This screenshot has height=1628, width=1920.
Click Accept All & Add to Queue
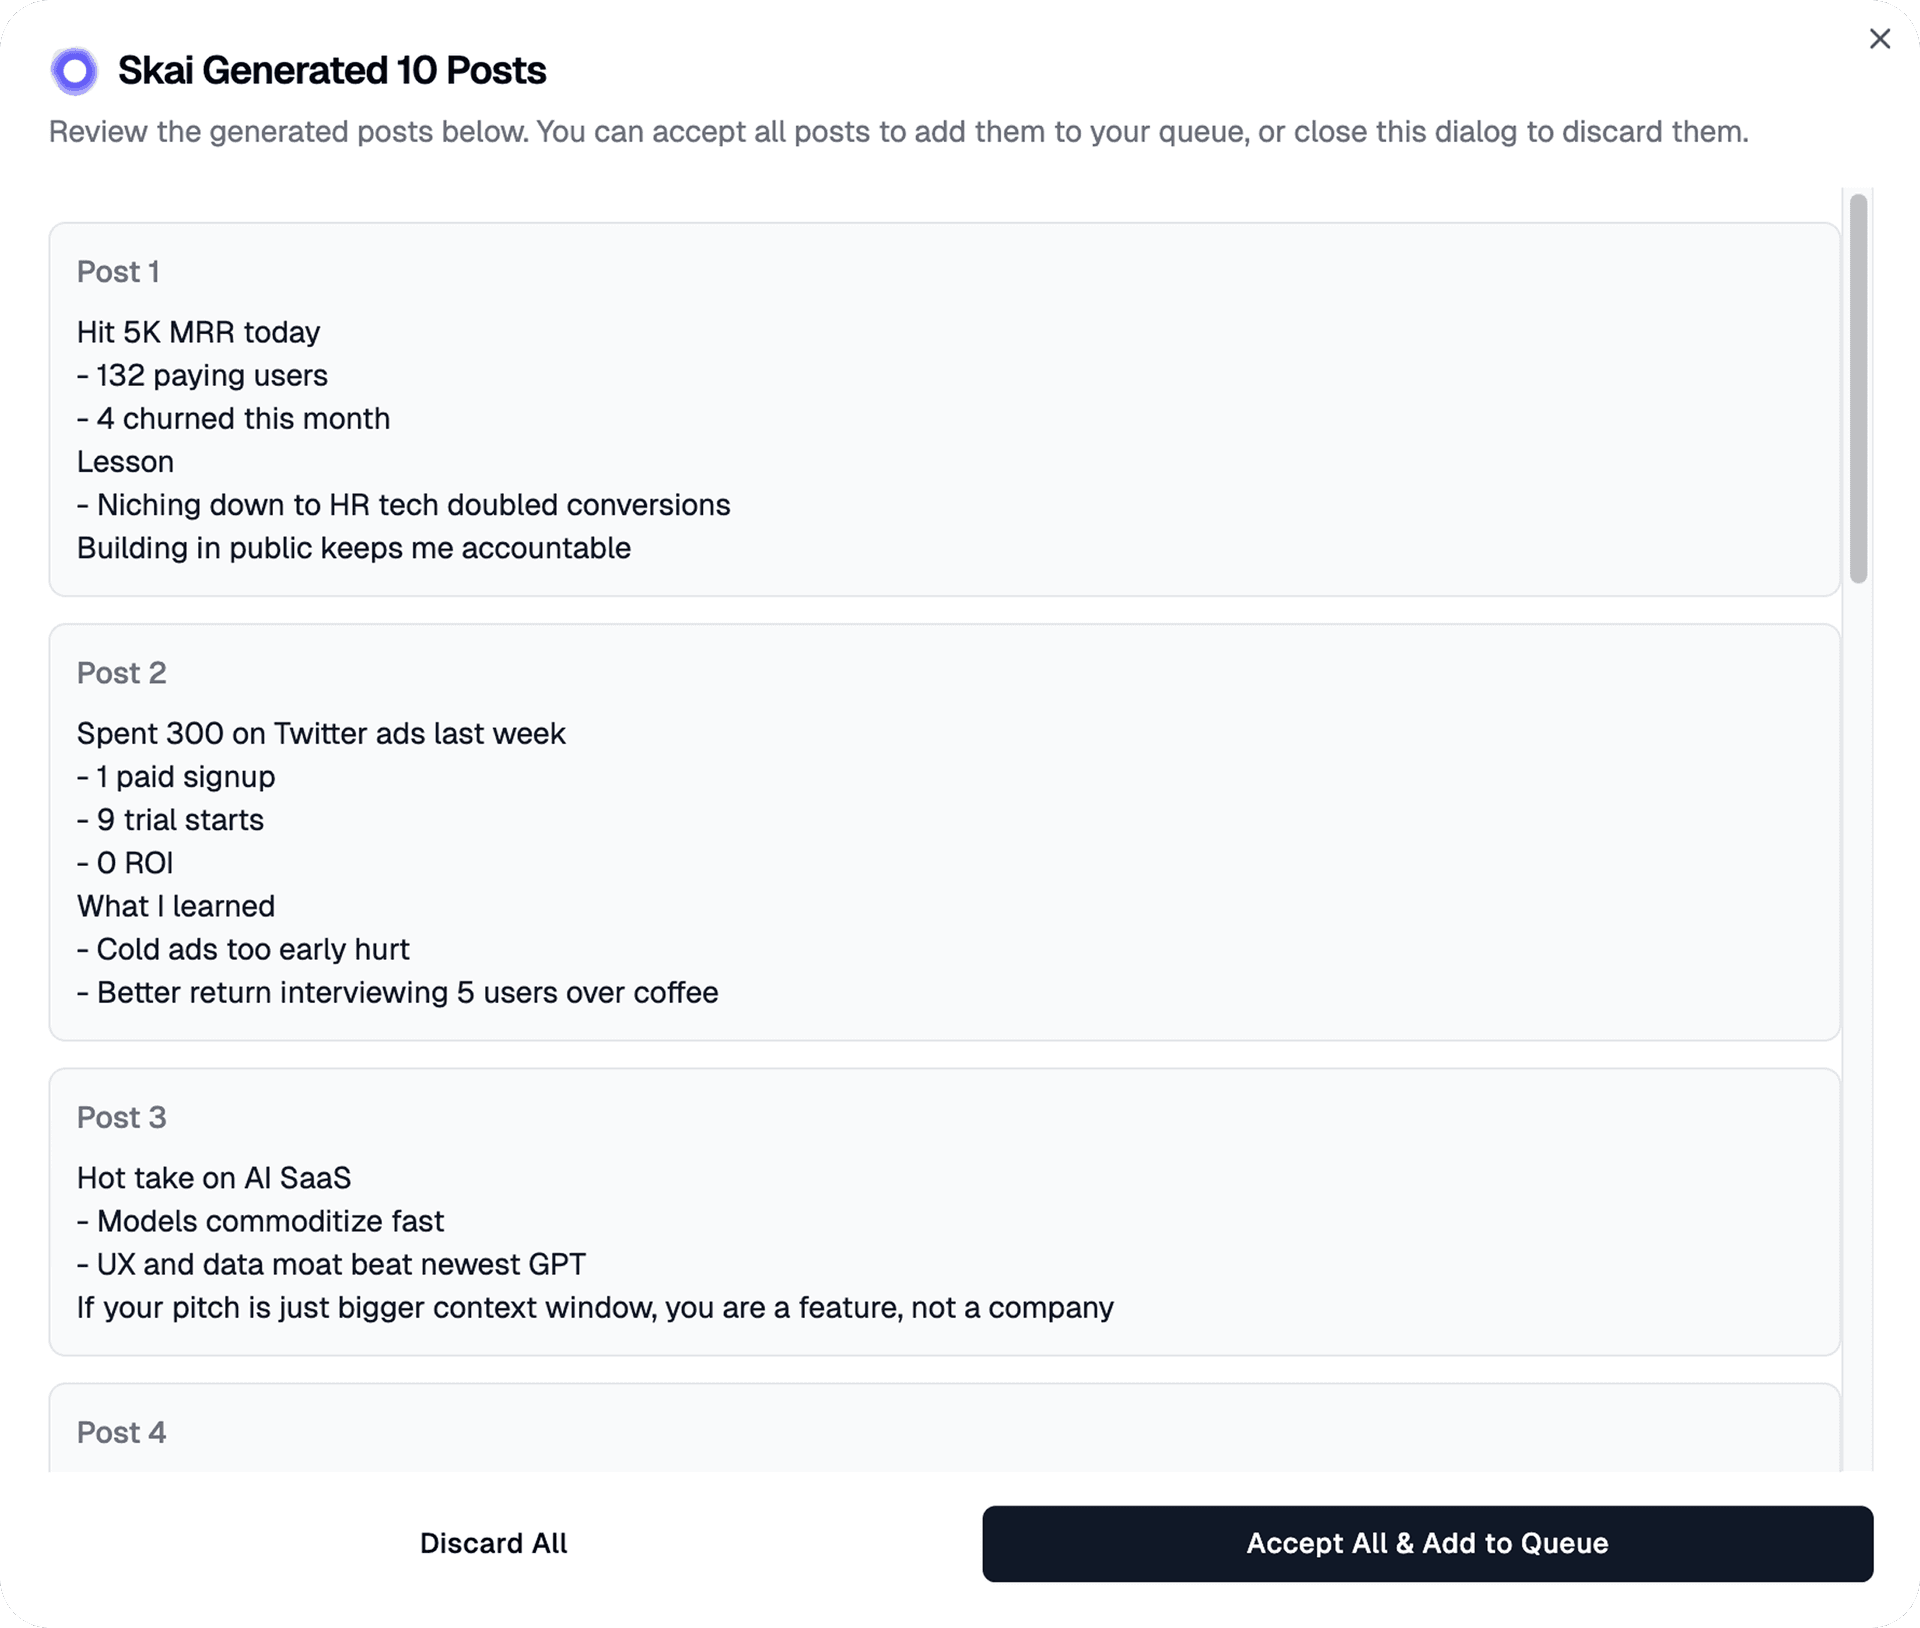pos(1427,1543)
